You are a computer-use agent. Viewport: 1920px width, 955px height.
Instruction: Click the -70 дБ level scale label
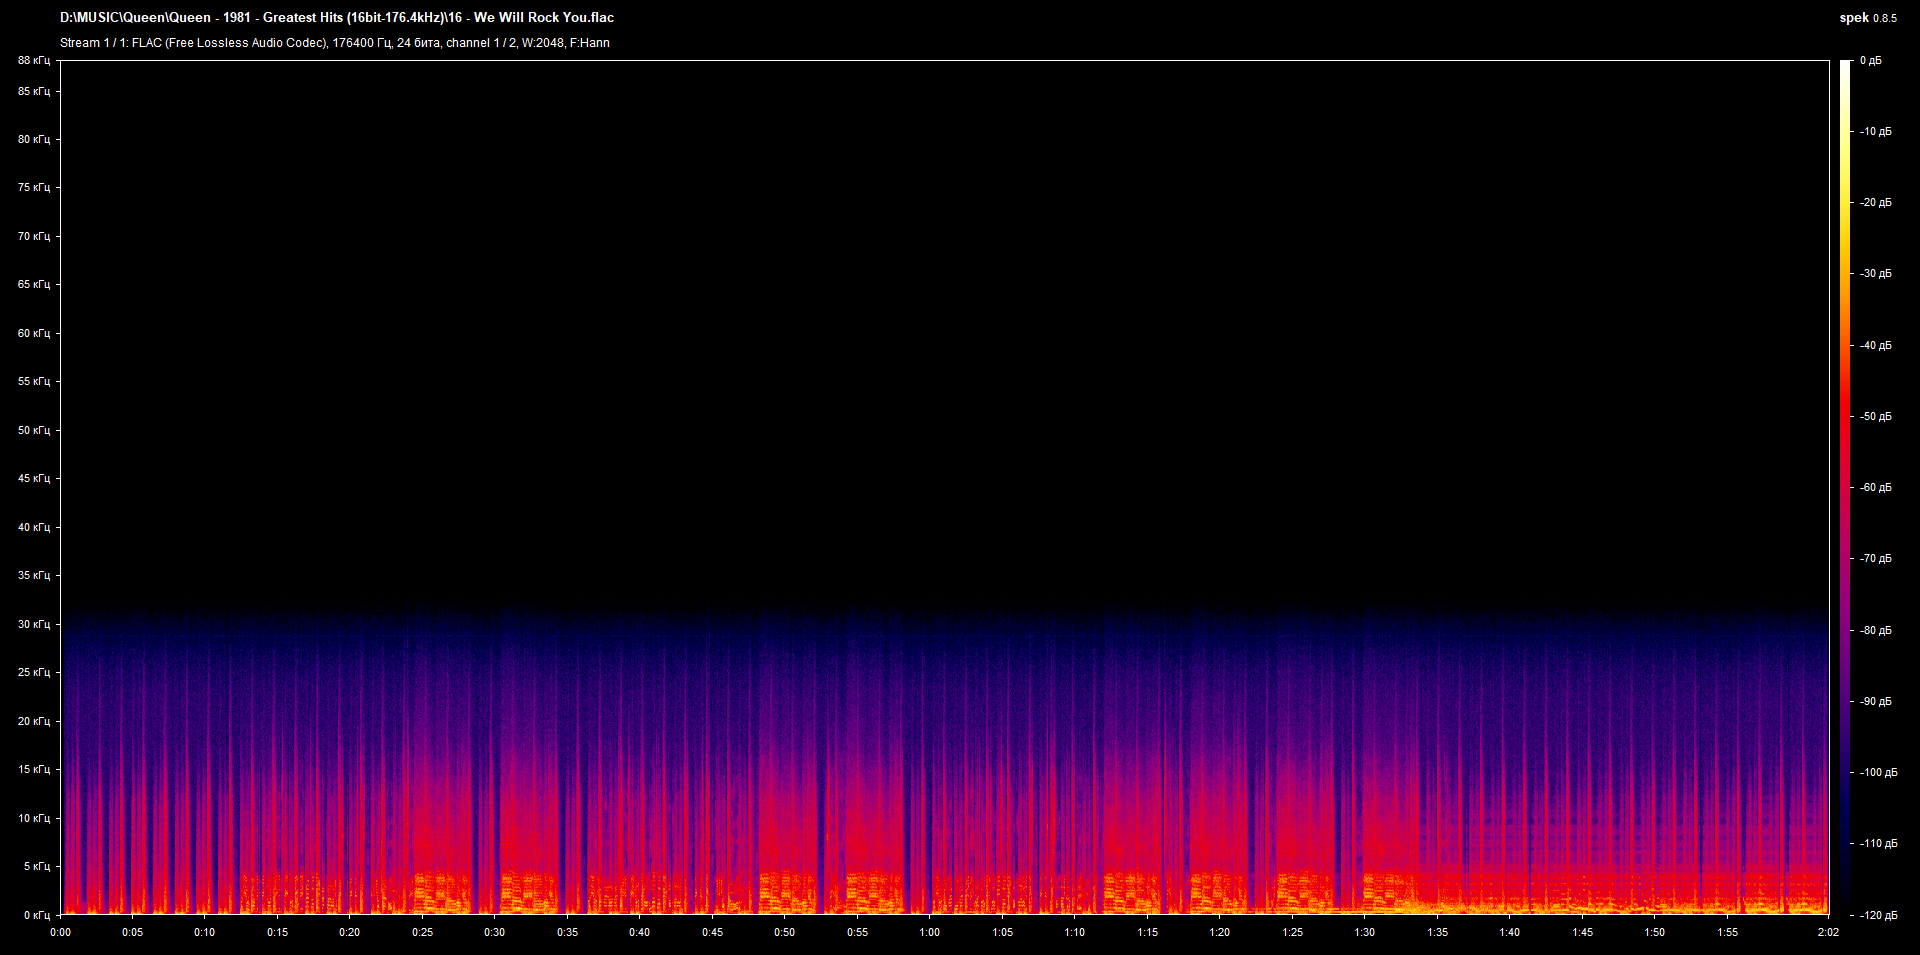(1876, 558)
